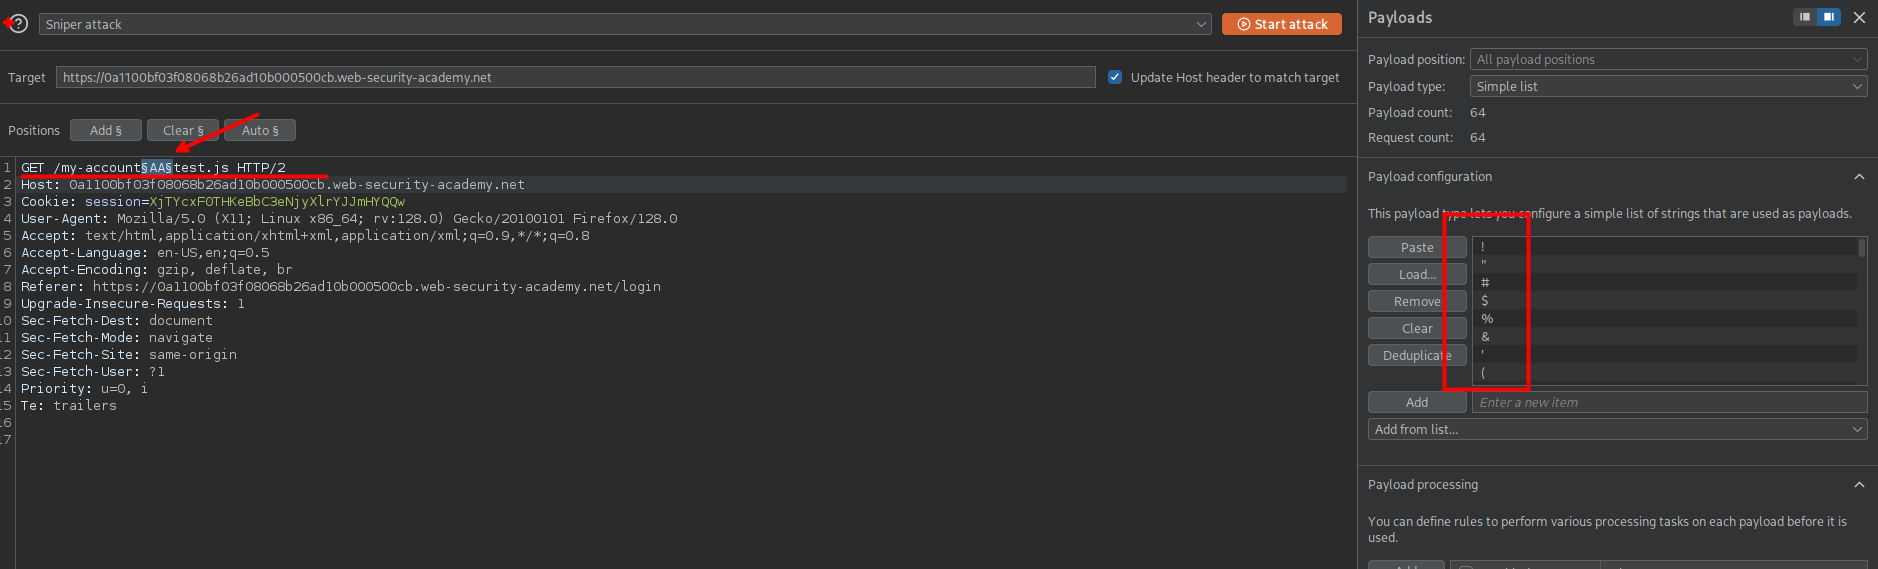This screenshot has height=569, width=1878.
Task: Close the Payloads panel
Action: 1859,17
